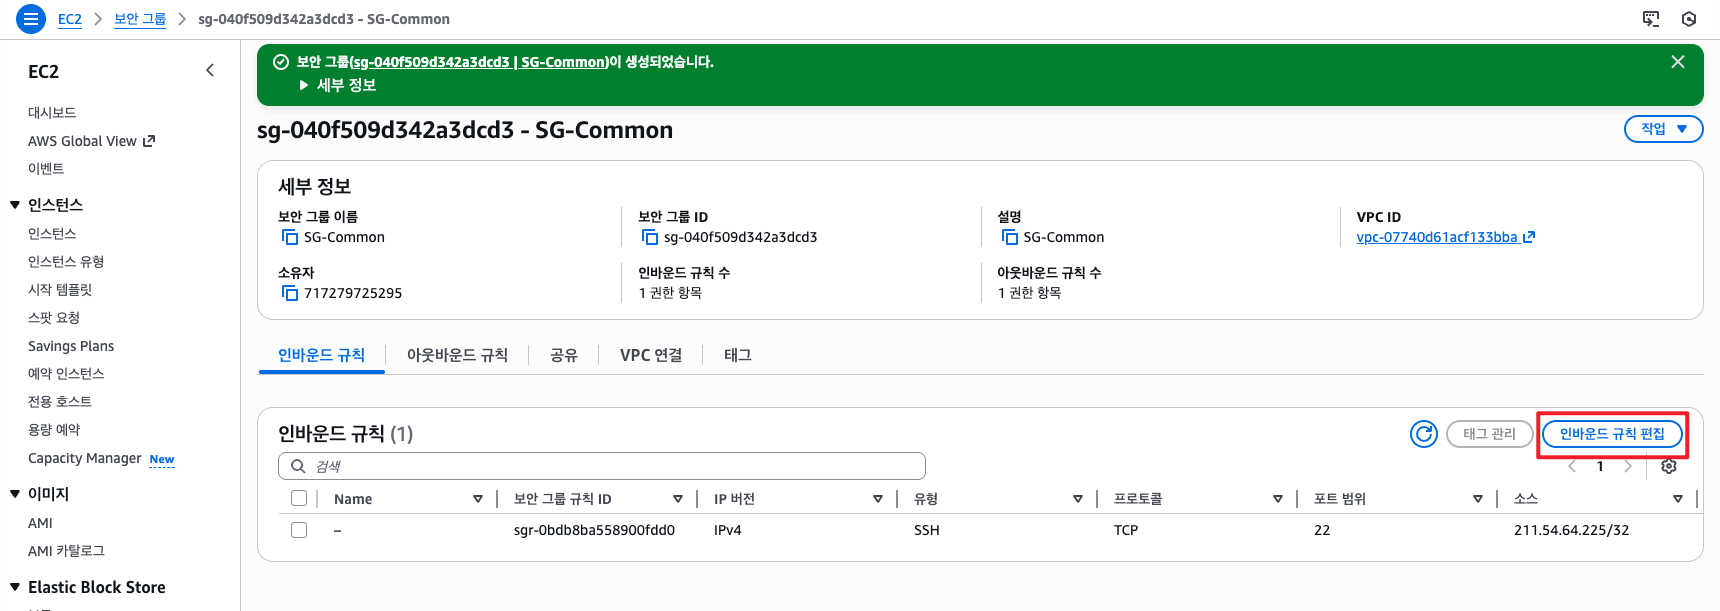Focus the inbound rules 검색 field

click(602, 466)
